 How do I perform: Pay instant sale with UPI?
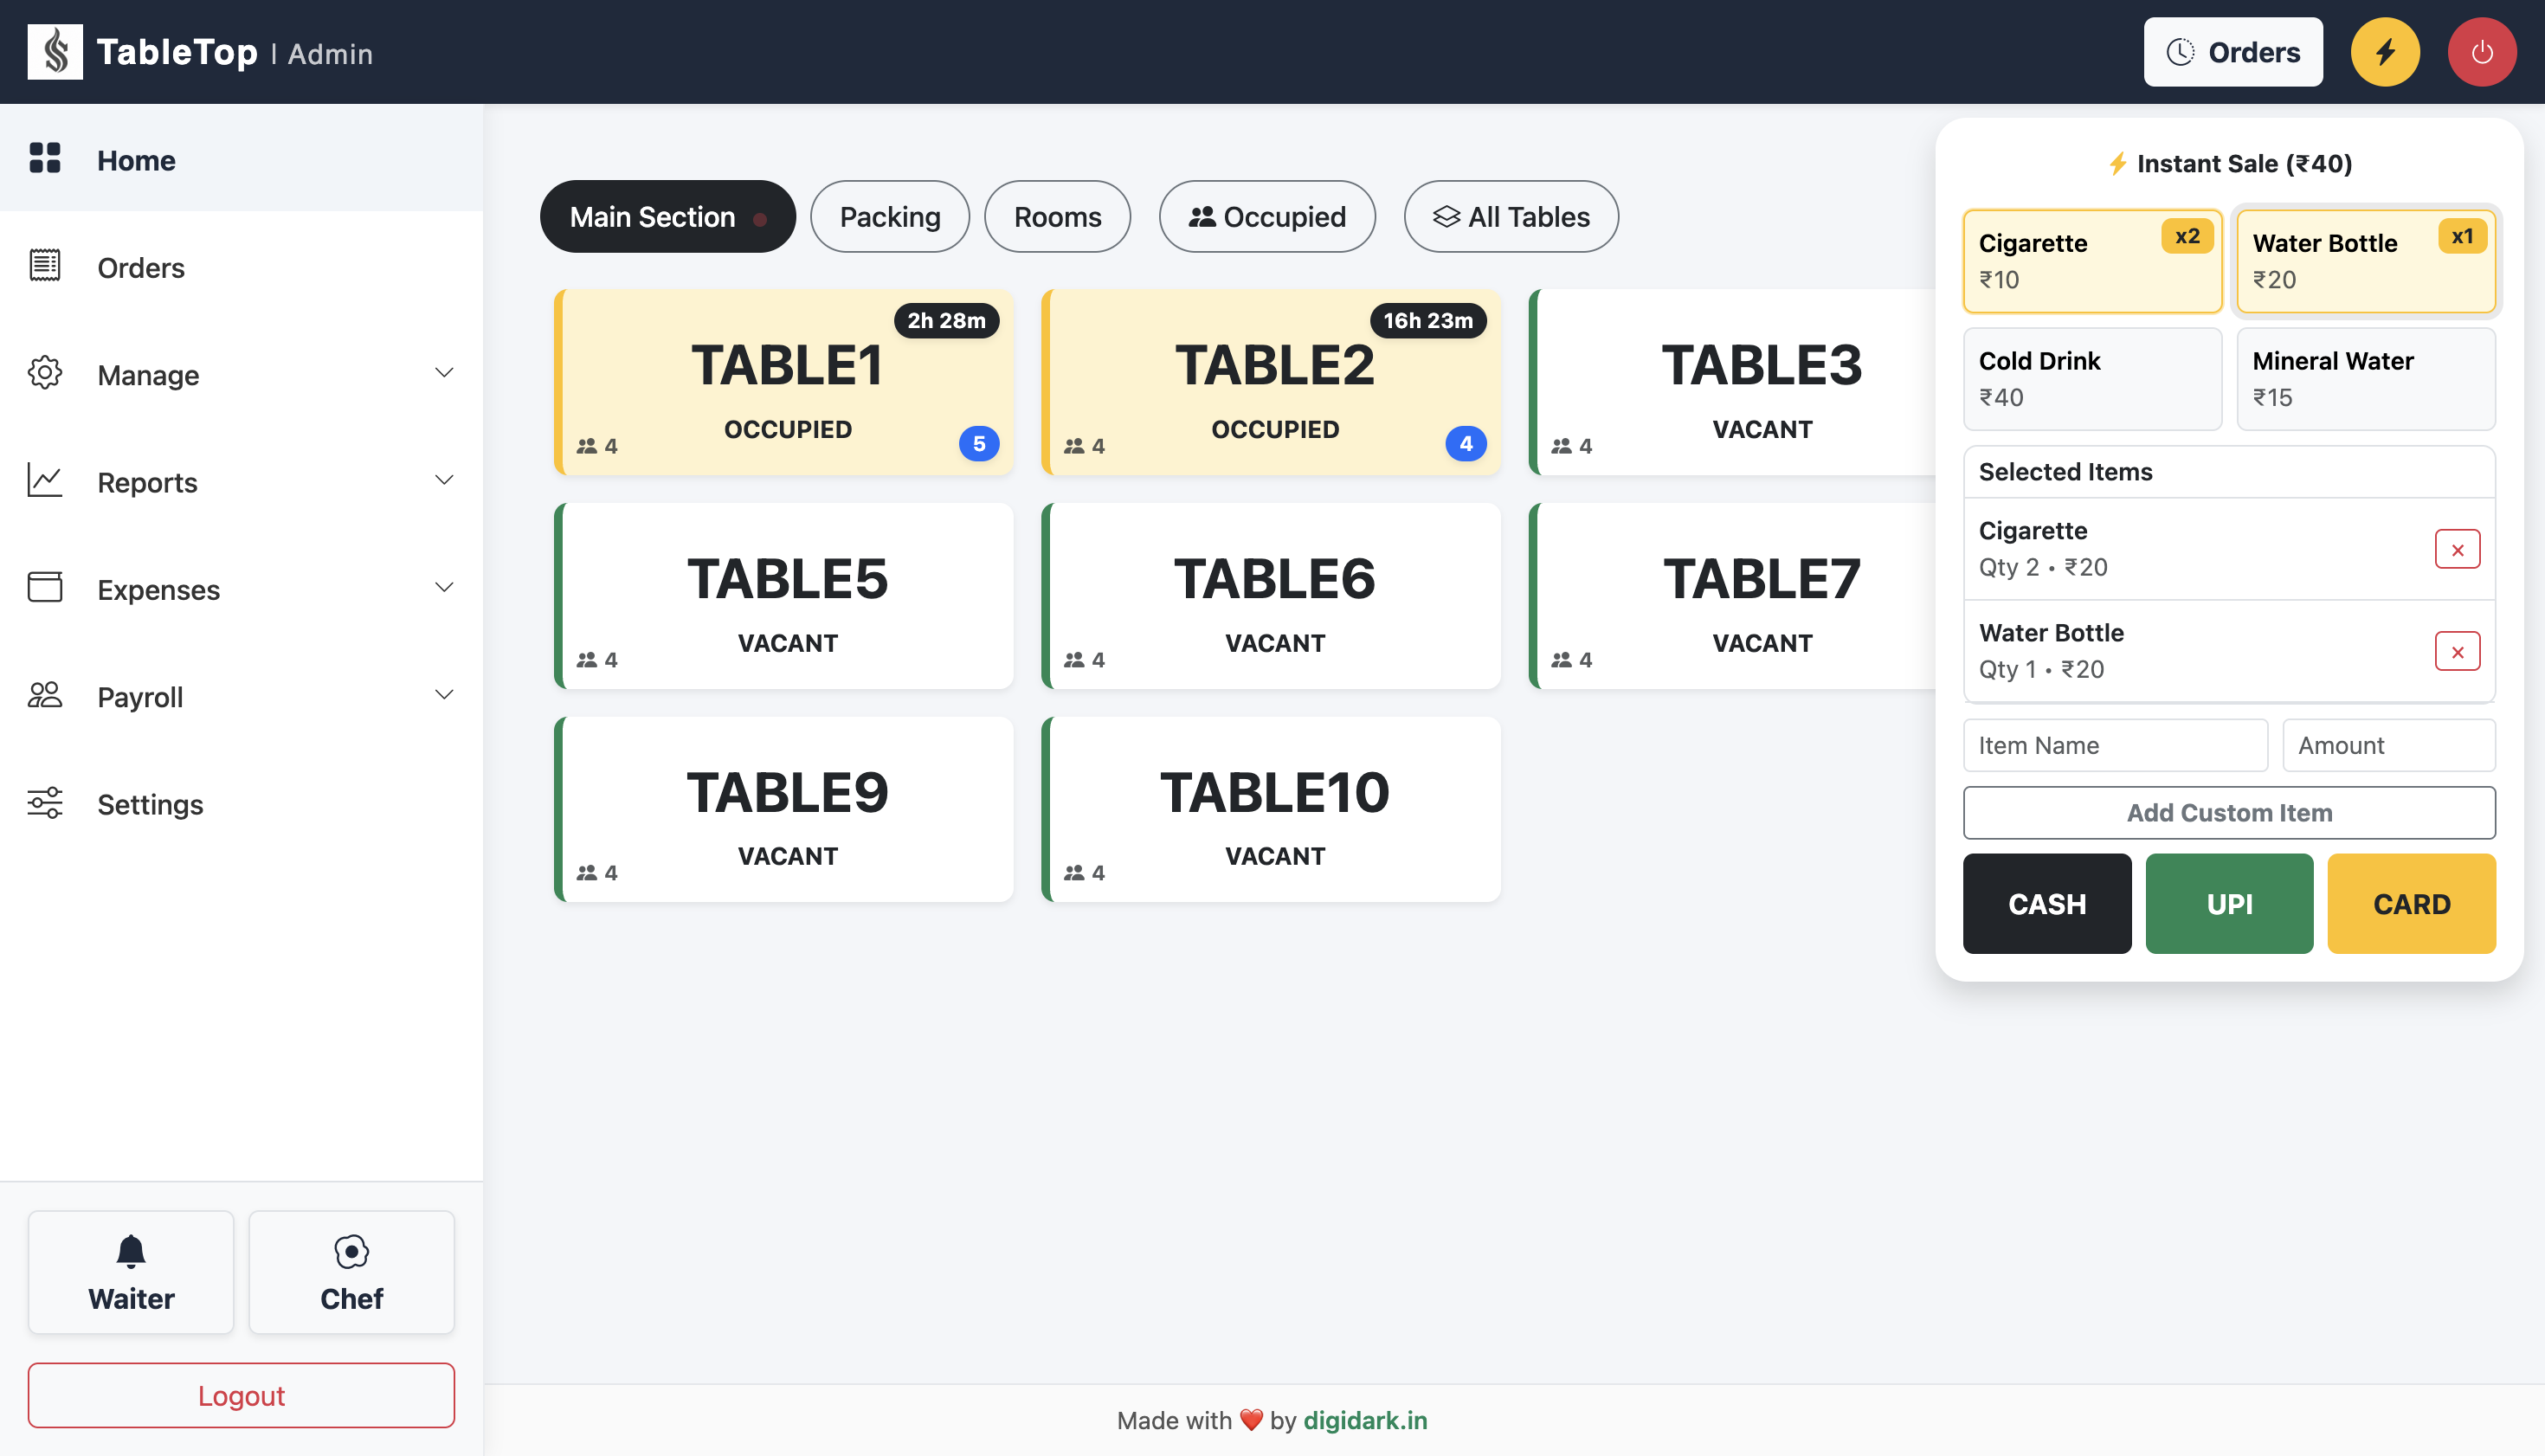click(2228, 903)
